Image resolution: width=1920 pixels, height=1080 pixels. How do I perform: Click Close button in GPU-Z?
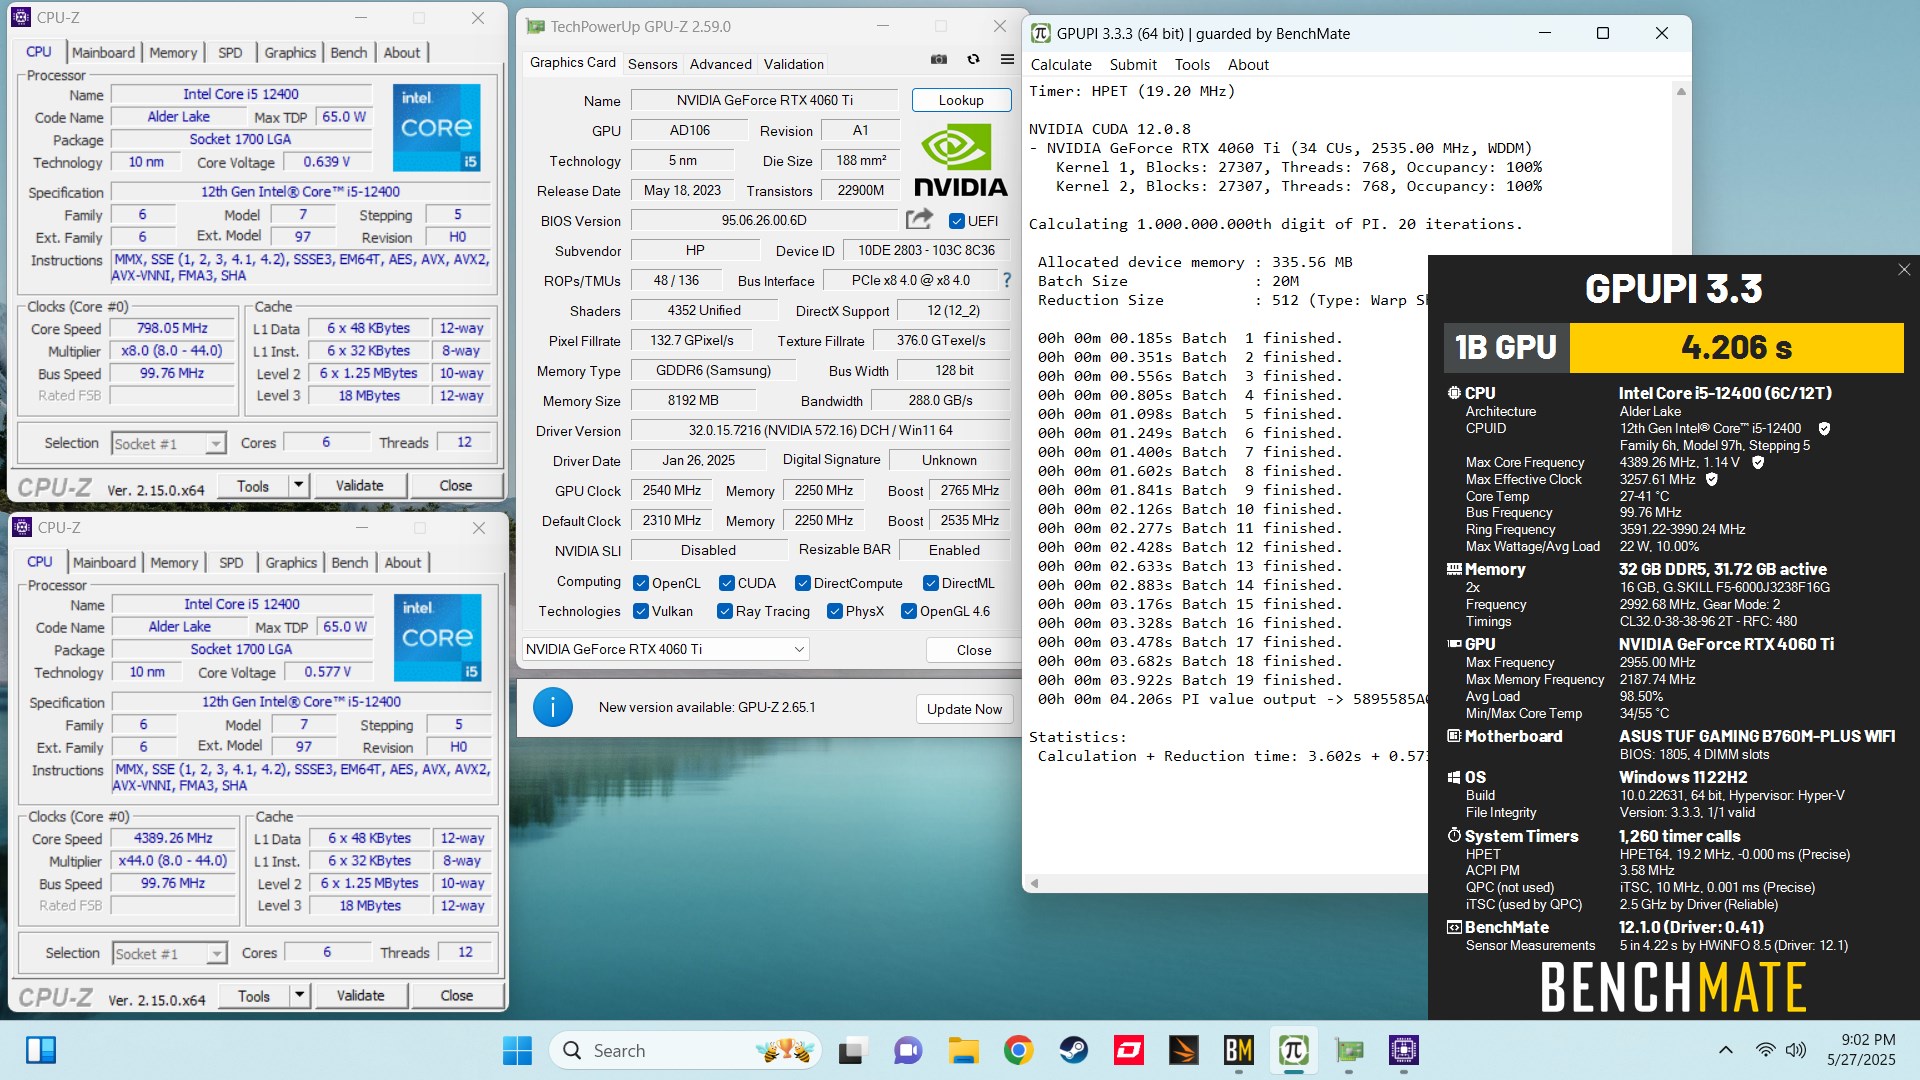pos(974,649)
